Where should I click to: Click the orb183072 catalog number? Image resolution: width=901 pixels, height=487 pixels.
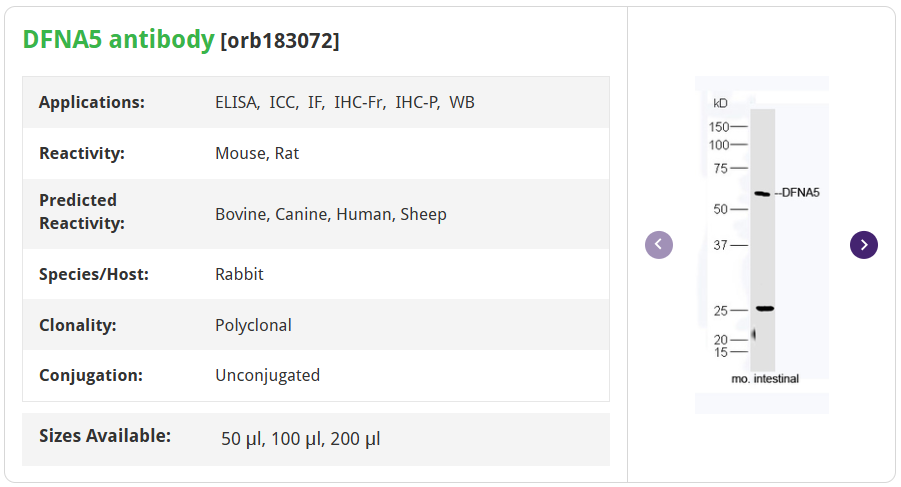[280, 41]
